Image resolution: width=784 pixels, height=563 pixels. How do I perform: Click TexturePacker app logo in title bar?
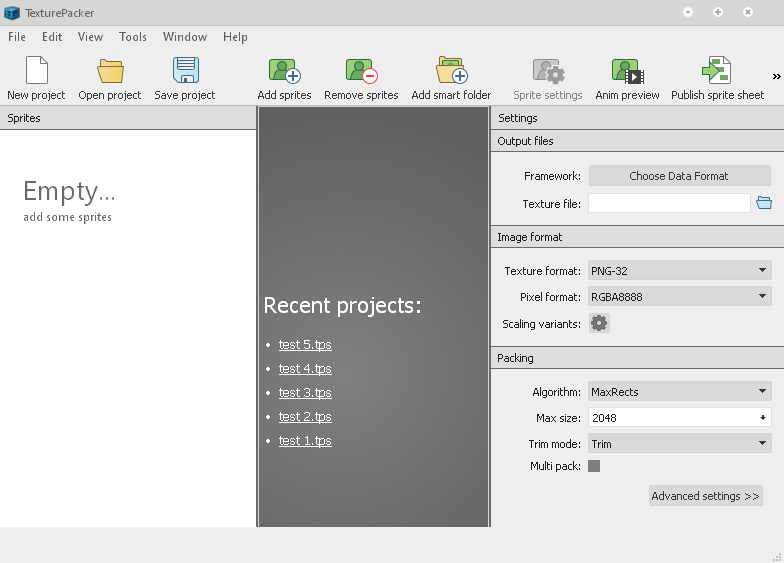pos(12,12)
